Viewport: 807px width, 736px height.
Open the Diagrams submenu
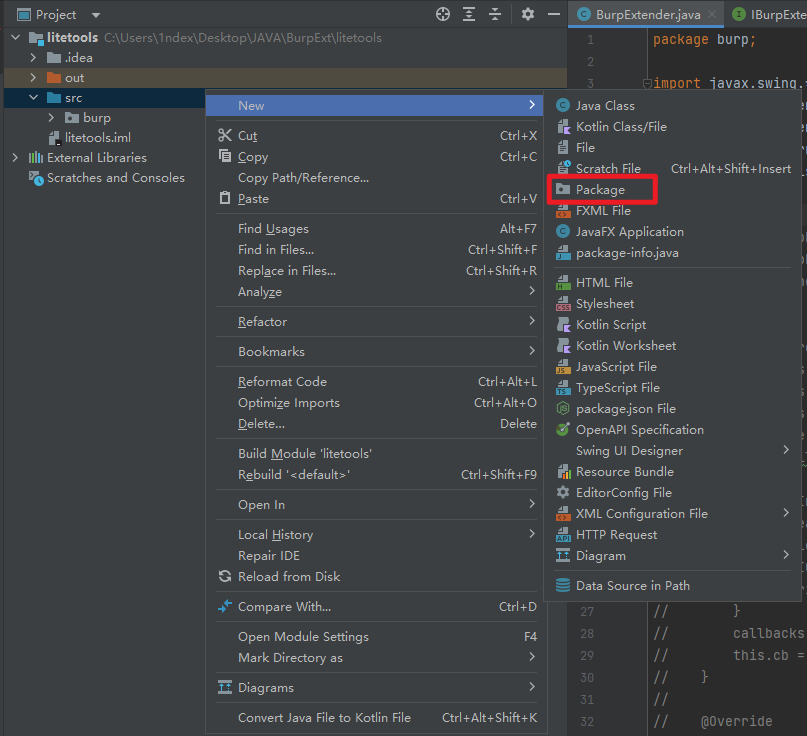point(377,688)
